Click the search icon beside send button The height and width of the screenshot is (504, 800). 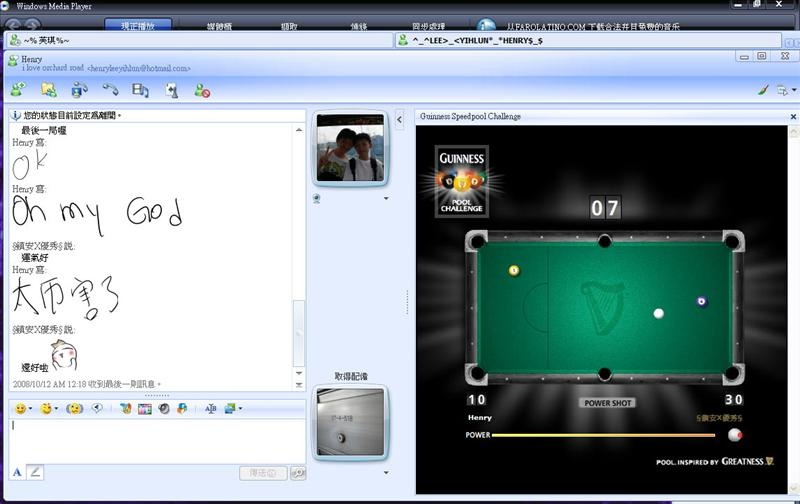point(298,473)
